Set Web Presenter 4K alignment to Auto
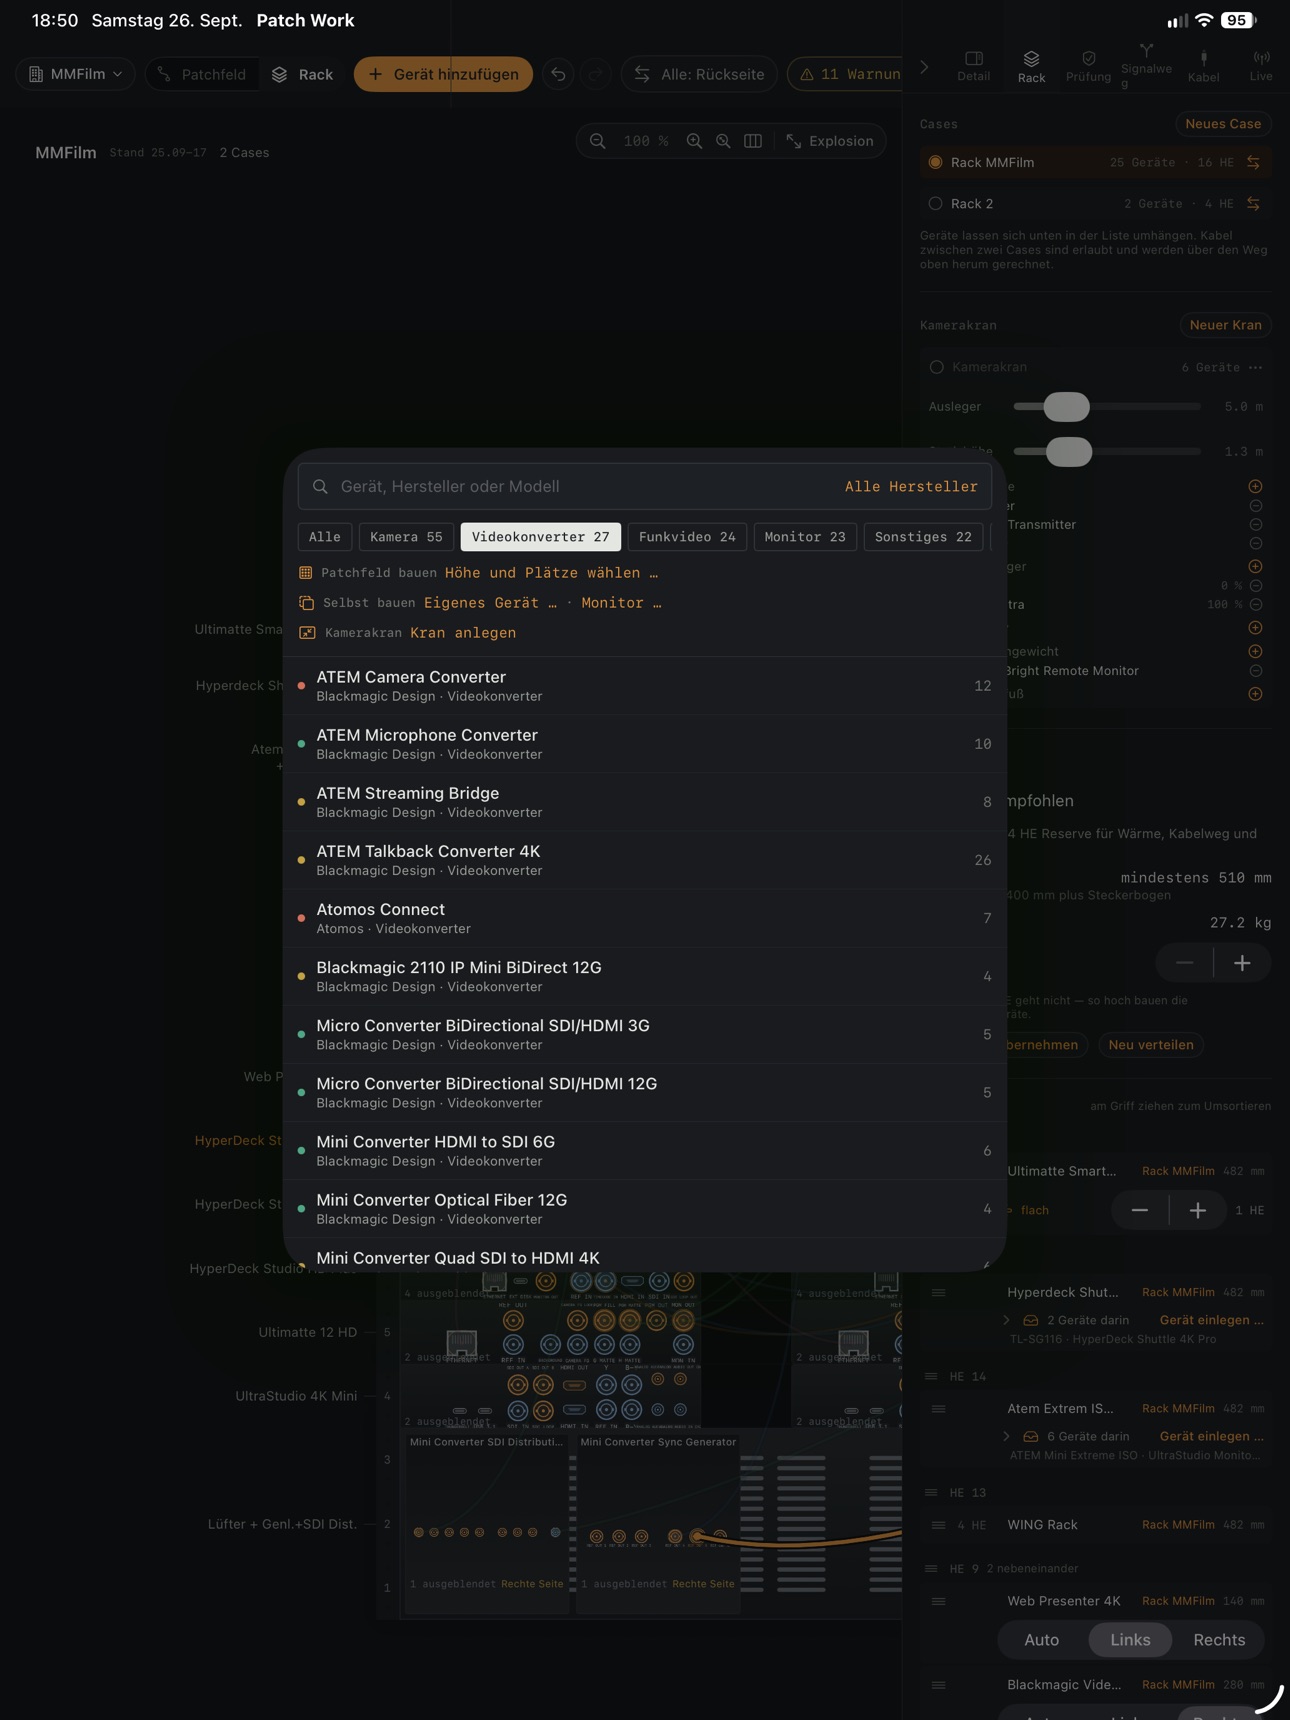 (x=1041, y=1639)
